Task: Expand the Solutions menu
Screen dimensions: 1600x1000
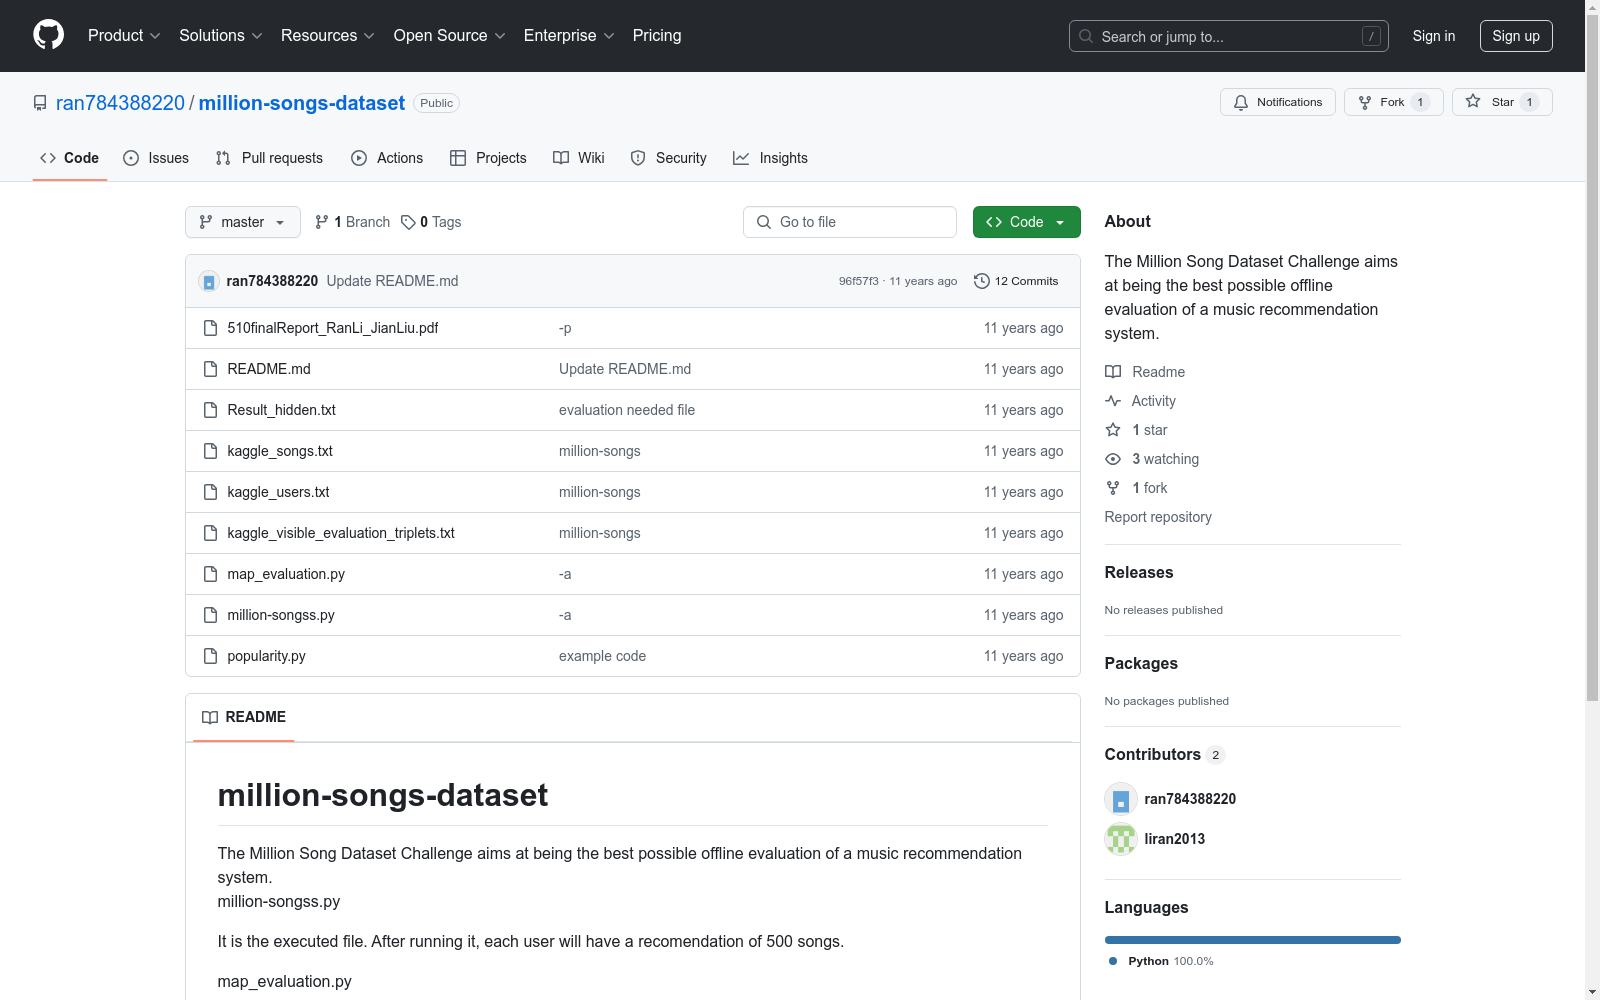Action: (221, 36)
